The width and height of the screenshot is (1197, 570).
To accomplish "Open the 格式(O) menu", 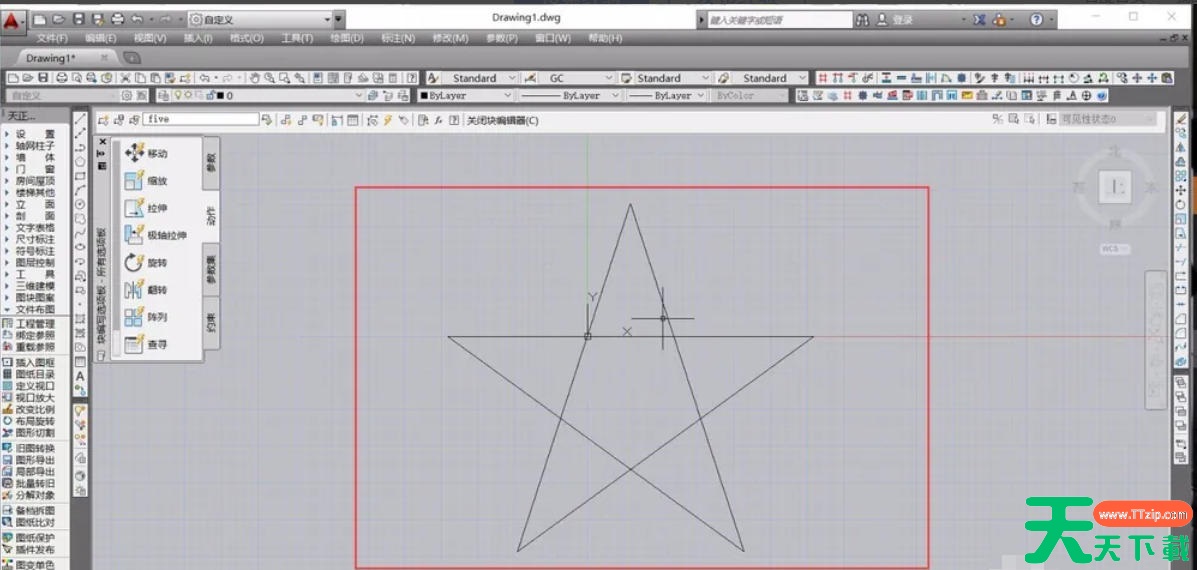I will pyautogui.click(x=247, y=38).
